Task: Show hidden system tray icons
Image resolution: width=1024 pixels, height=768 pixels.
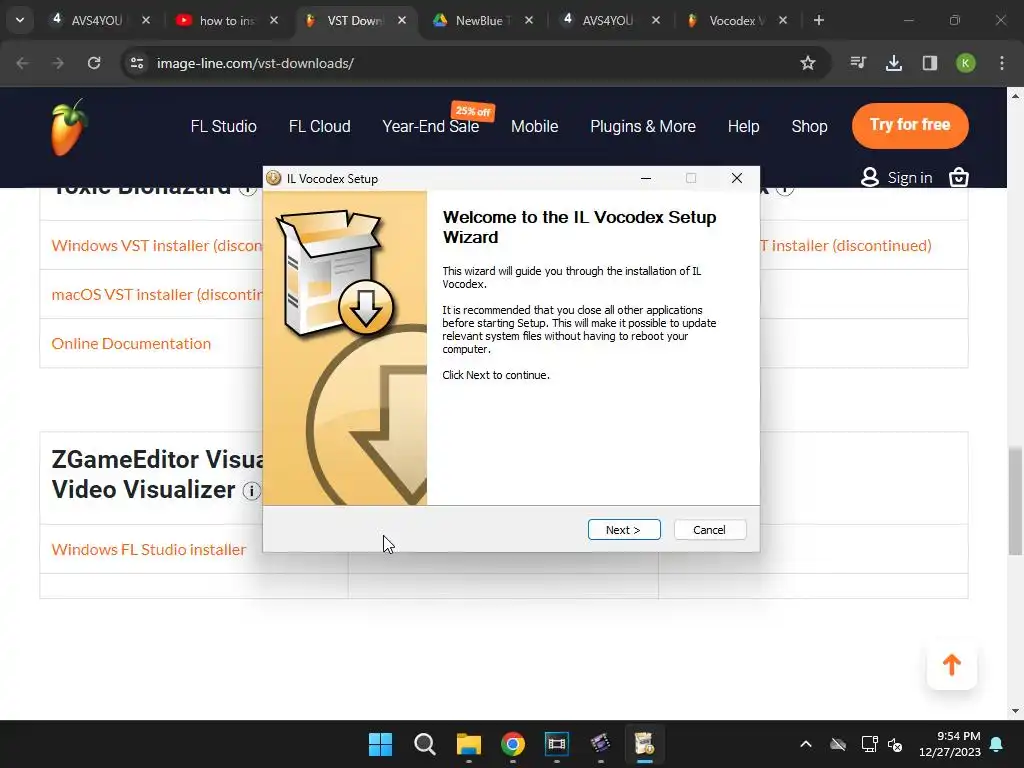Action: tap(806, 744)
